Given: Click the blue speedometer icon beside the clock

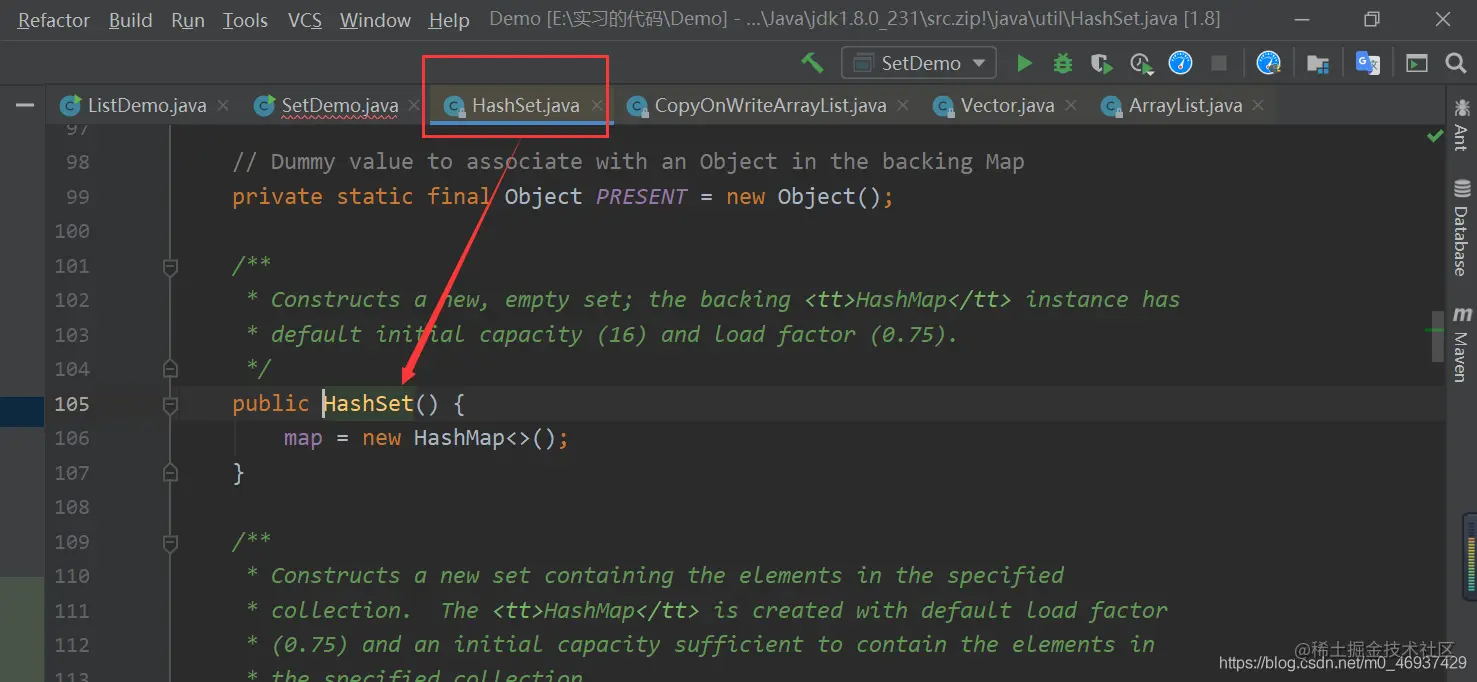Looking at the screenshot, I should click(1181, 63).
